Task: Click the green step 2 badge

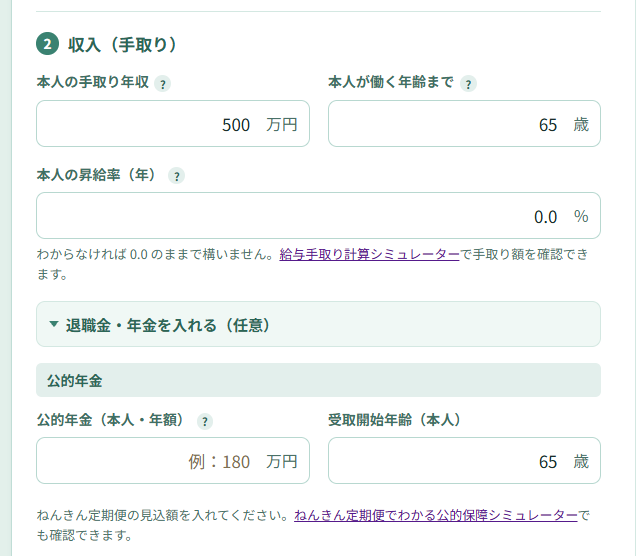Action: pos(48,44)
